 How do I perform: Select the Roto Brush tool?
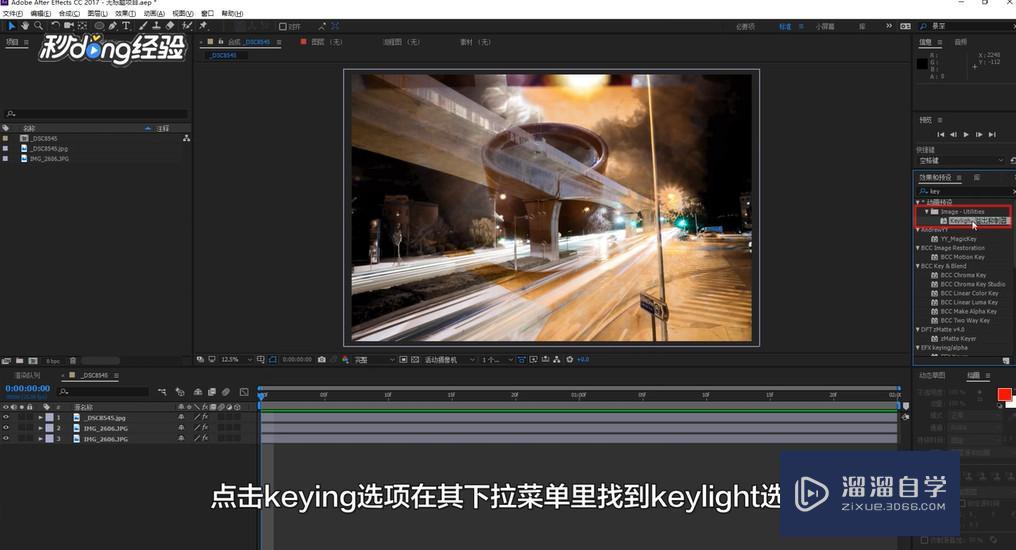pos(187,26)
